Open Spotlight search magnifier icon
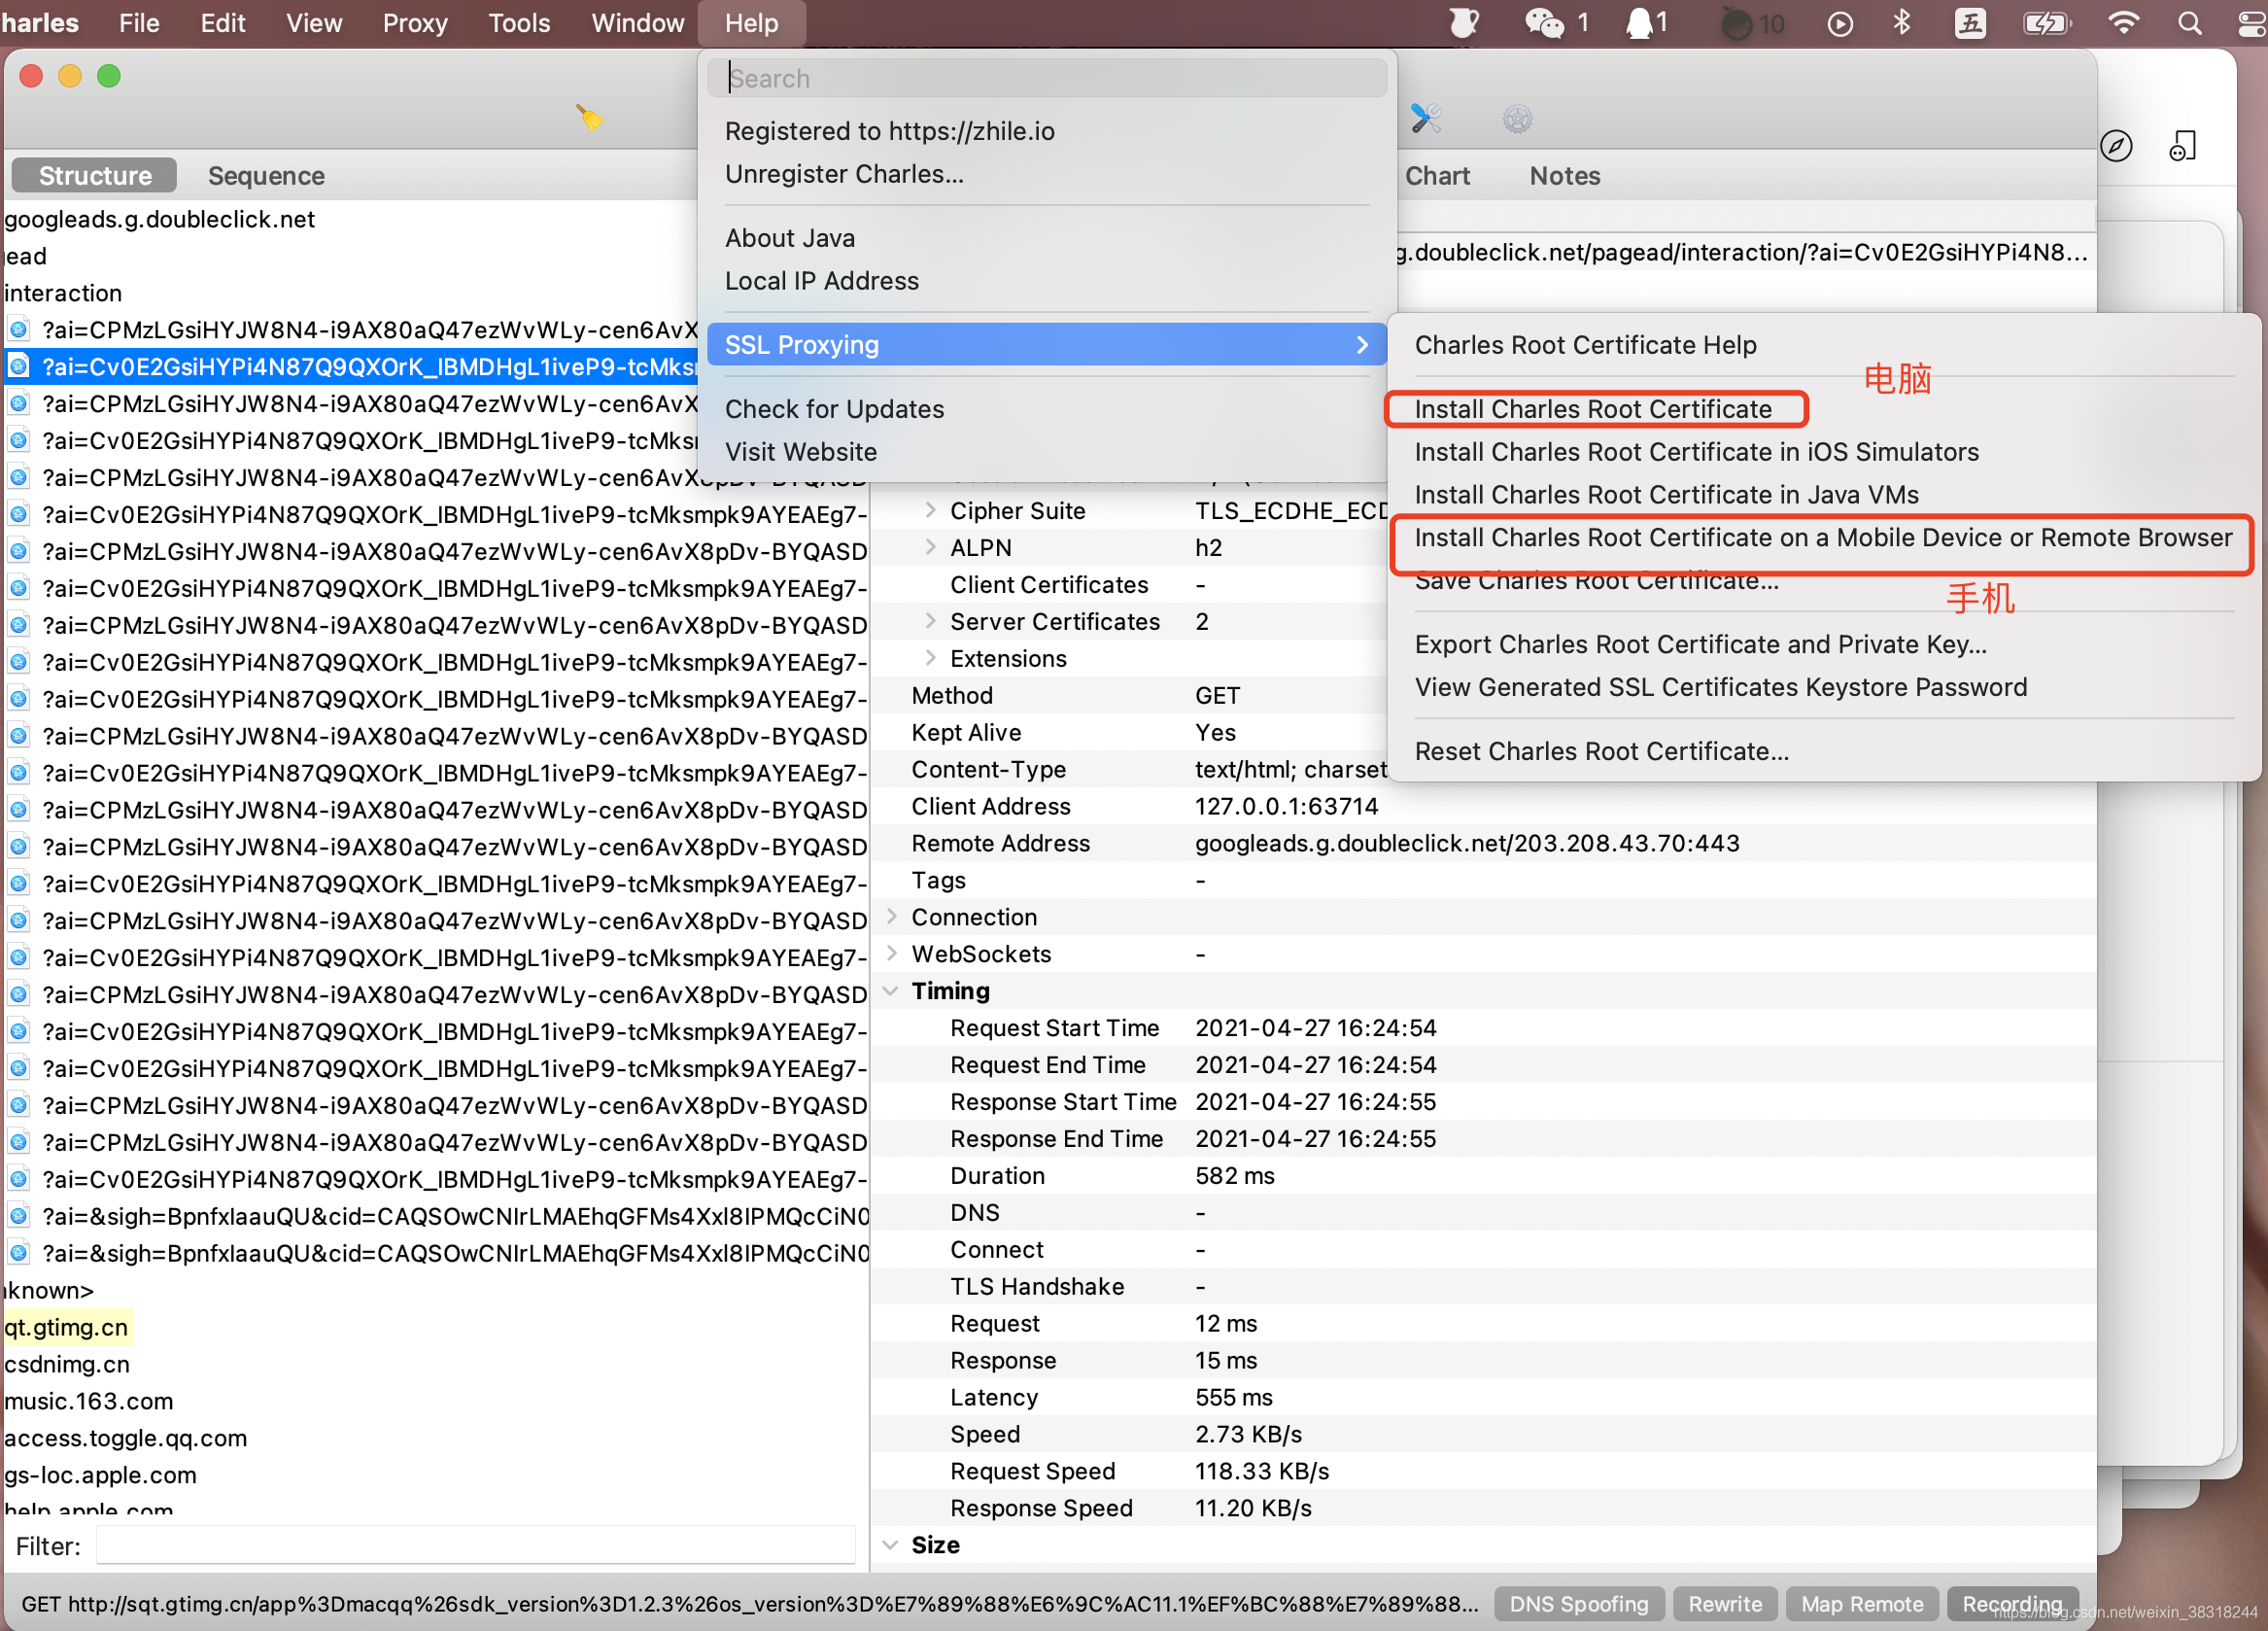Image resolution: width=2268 pixels, height=1631 pixels. click(x=2189, y=23)
